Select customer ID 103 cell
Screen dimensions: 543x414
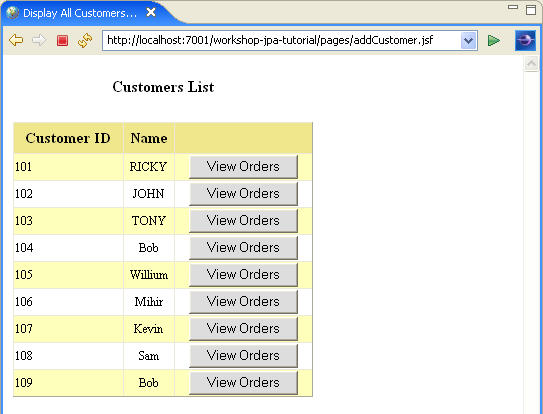coord(68,221)
